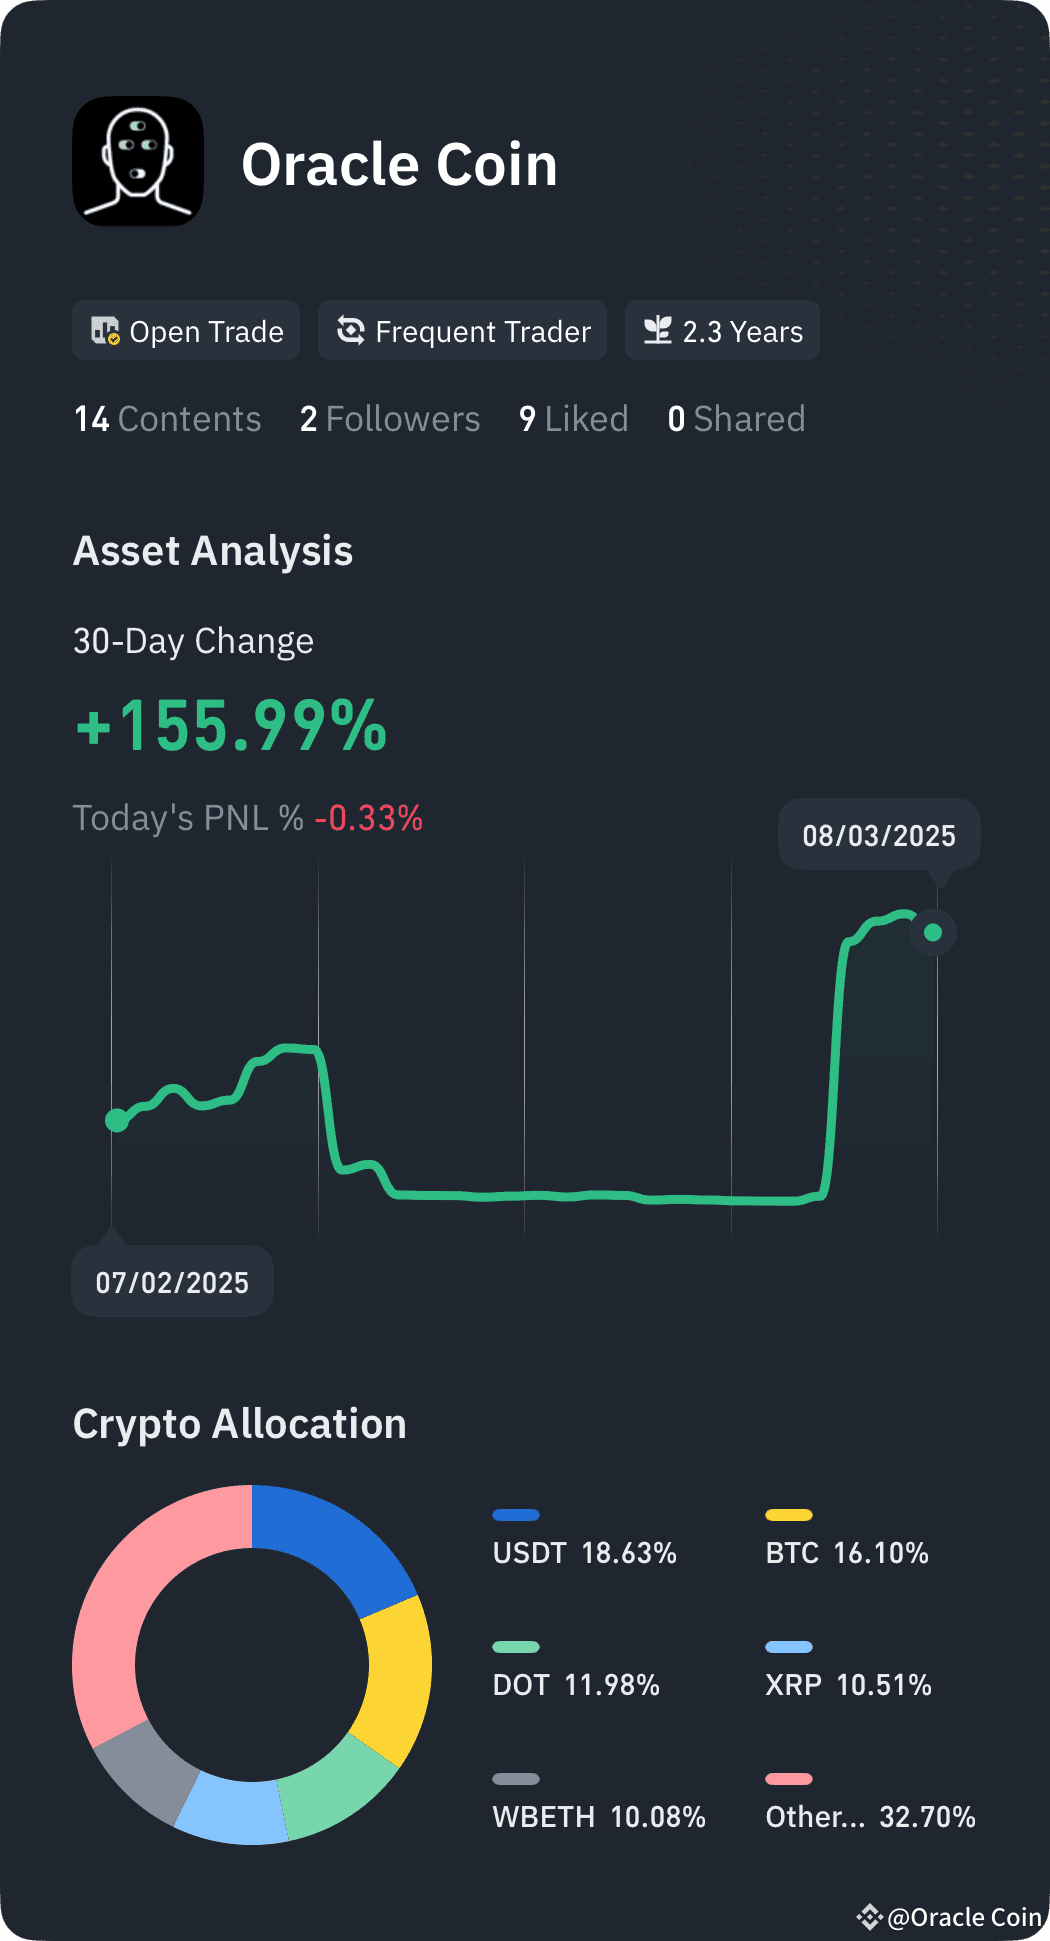Open the 07/02/2025 date tooltip
The height and width of the screenshot is (1941, 1050).
tap(172, 1281)
